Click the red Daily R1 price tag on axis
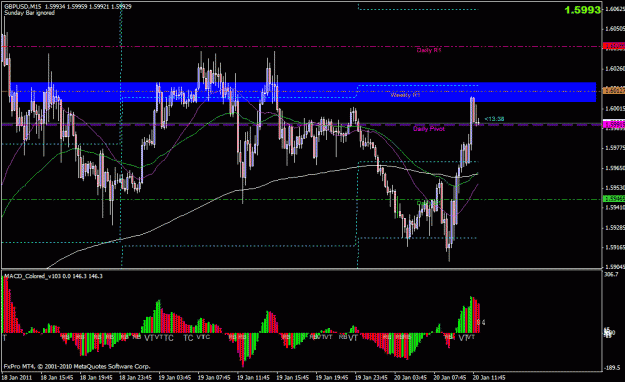Viewport: 625px width, 382px height. 614,46
